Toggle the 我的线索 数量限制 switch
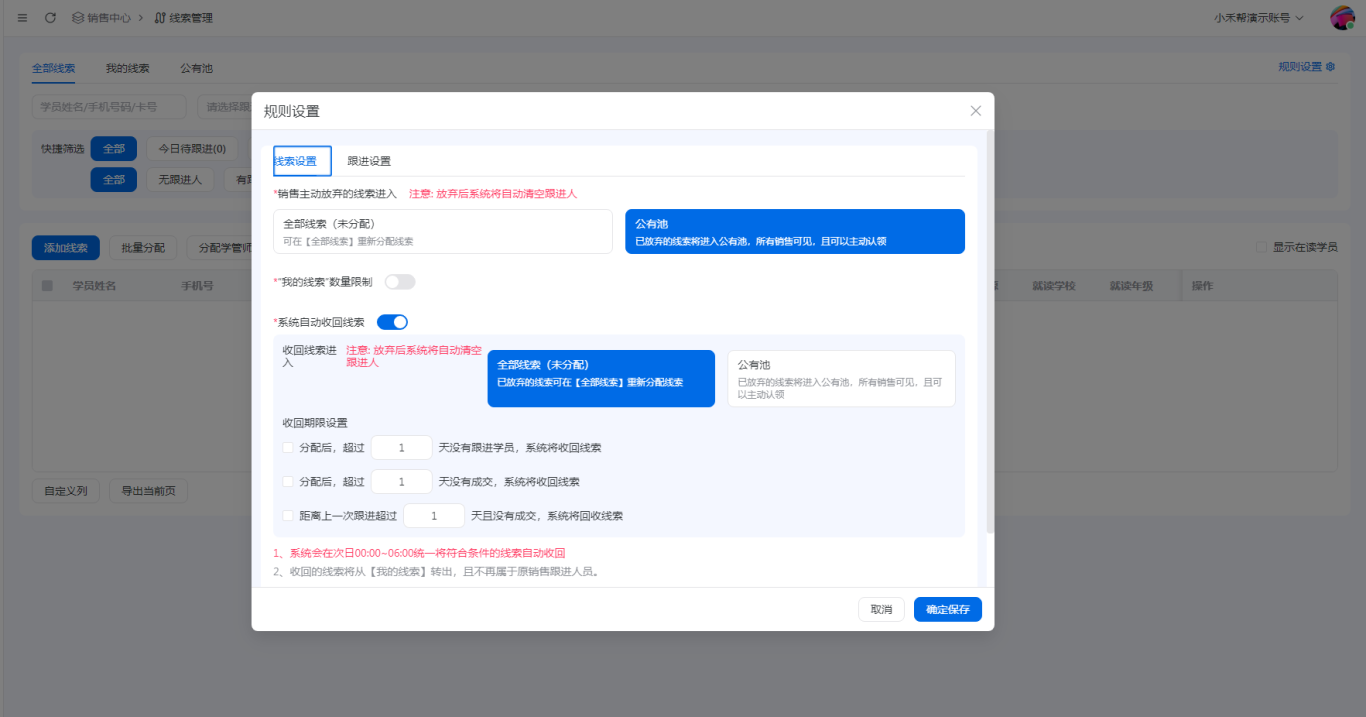This screenshot has height=717, width=1366. tap(400, 282)
